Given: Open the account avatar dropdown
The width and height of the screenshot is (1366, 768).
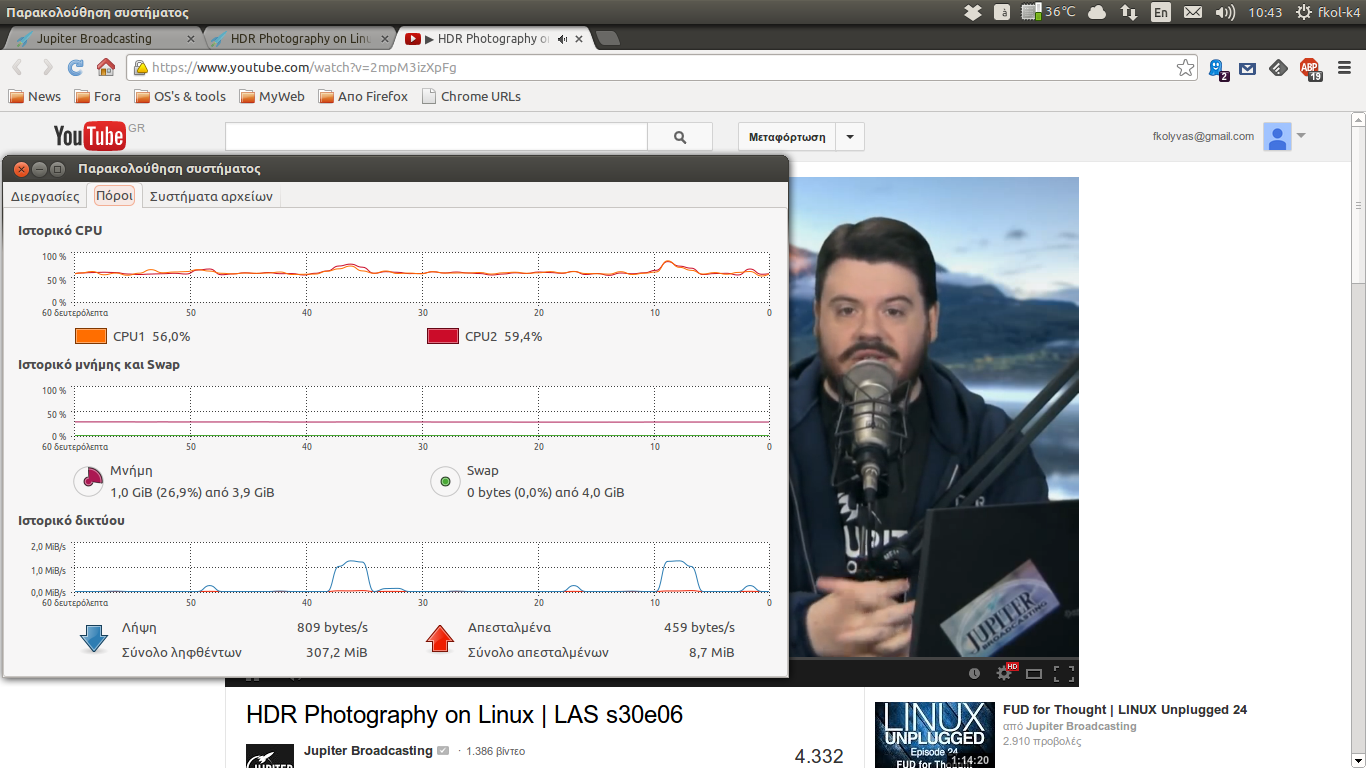Looking at the screenshot, I should click(x=1284, y=137).
